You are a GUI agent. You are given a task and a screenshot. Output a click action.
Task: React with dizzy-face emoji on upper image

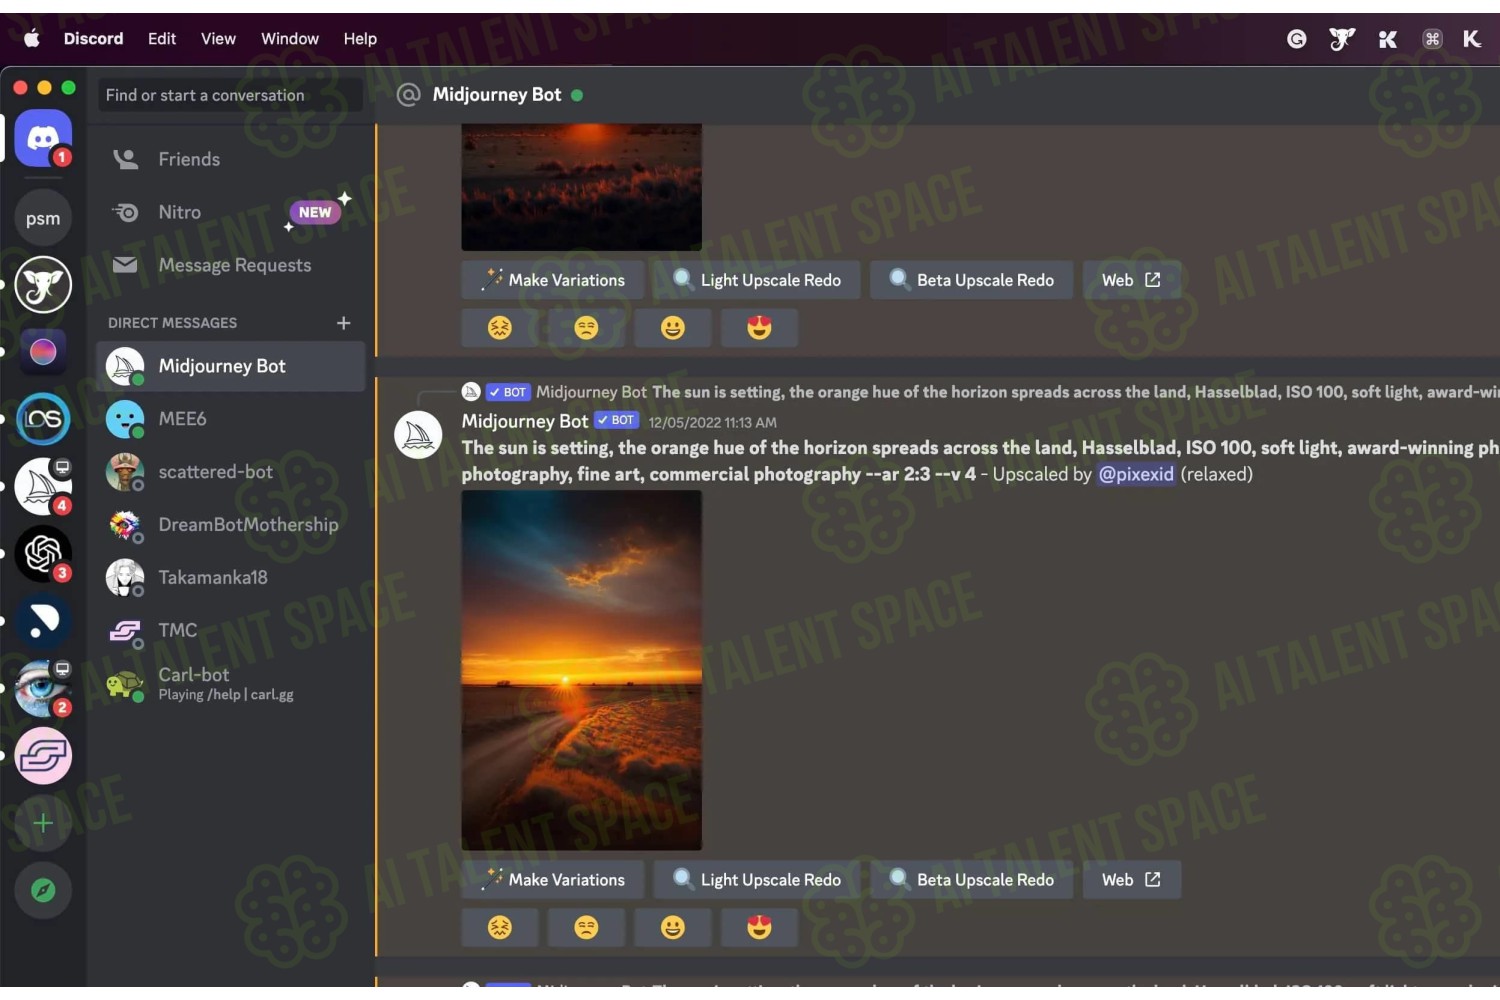500,327
